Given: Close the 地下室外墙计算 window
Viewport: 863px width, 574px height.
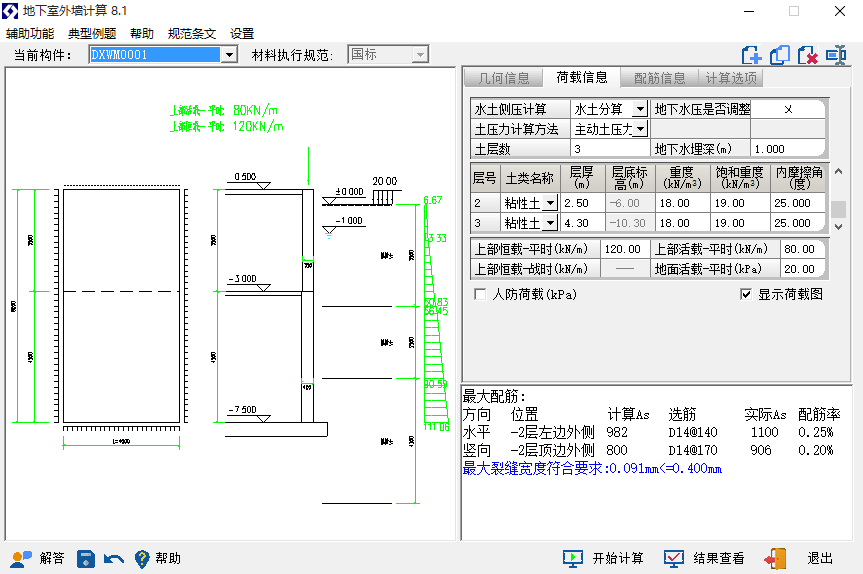Looking at the screenshot, I should click(x=840, y=11).
